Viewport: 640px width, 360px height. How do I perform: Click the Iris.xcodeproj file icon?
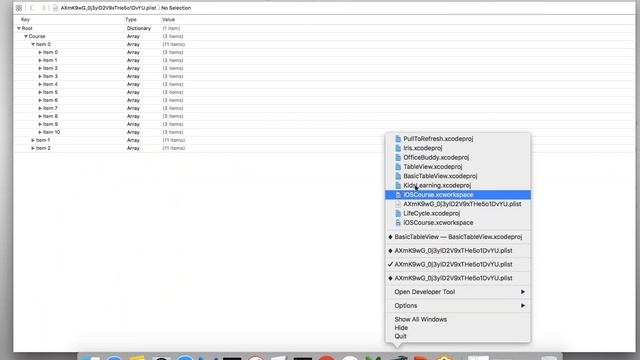(398, 148)
